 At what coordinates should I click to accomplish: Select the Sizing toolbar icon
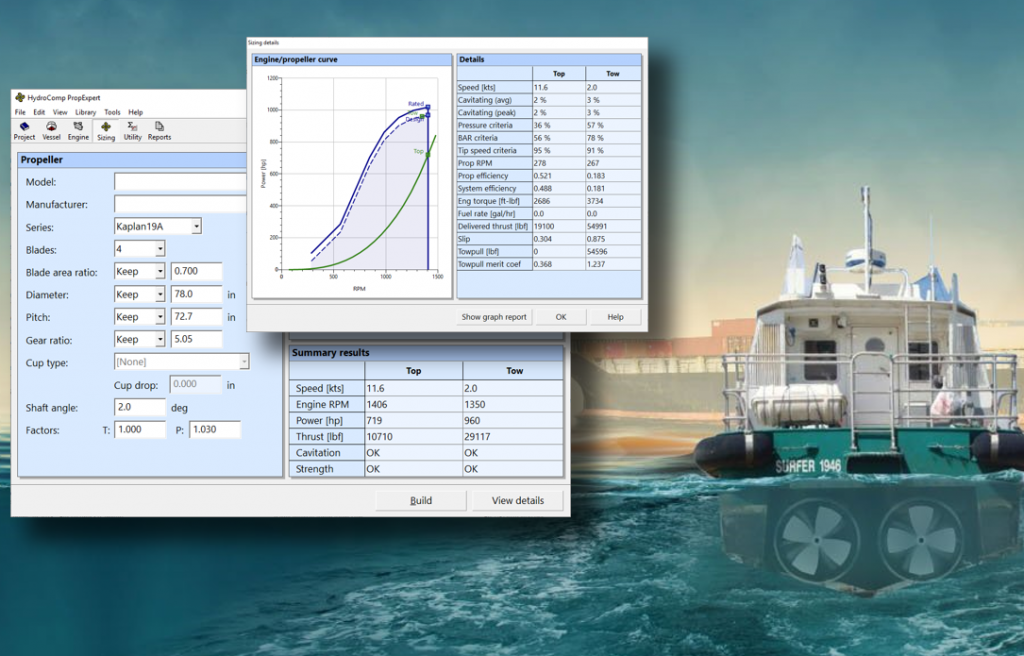click(105, 130)
